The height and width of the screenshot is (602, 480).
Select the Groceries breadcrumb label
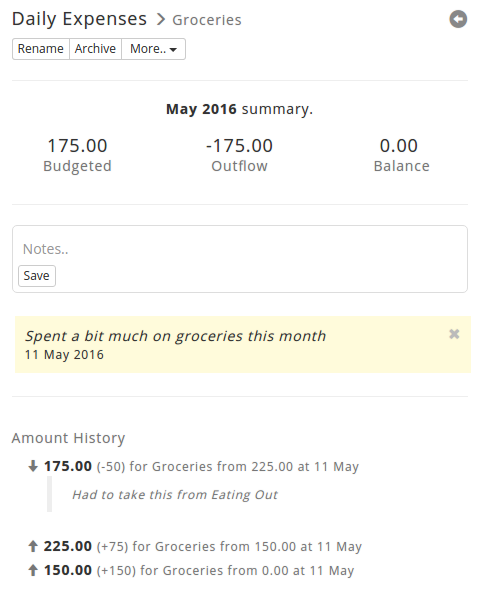tap(207, 20)
